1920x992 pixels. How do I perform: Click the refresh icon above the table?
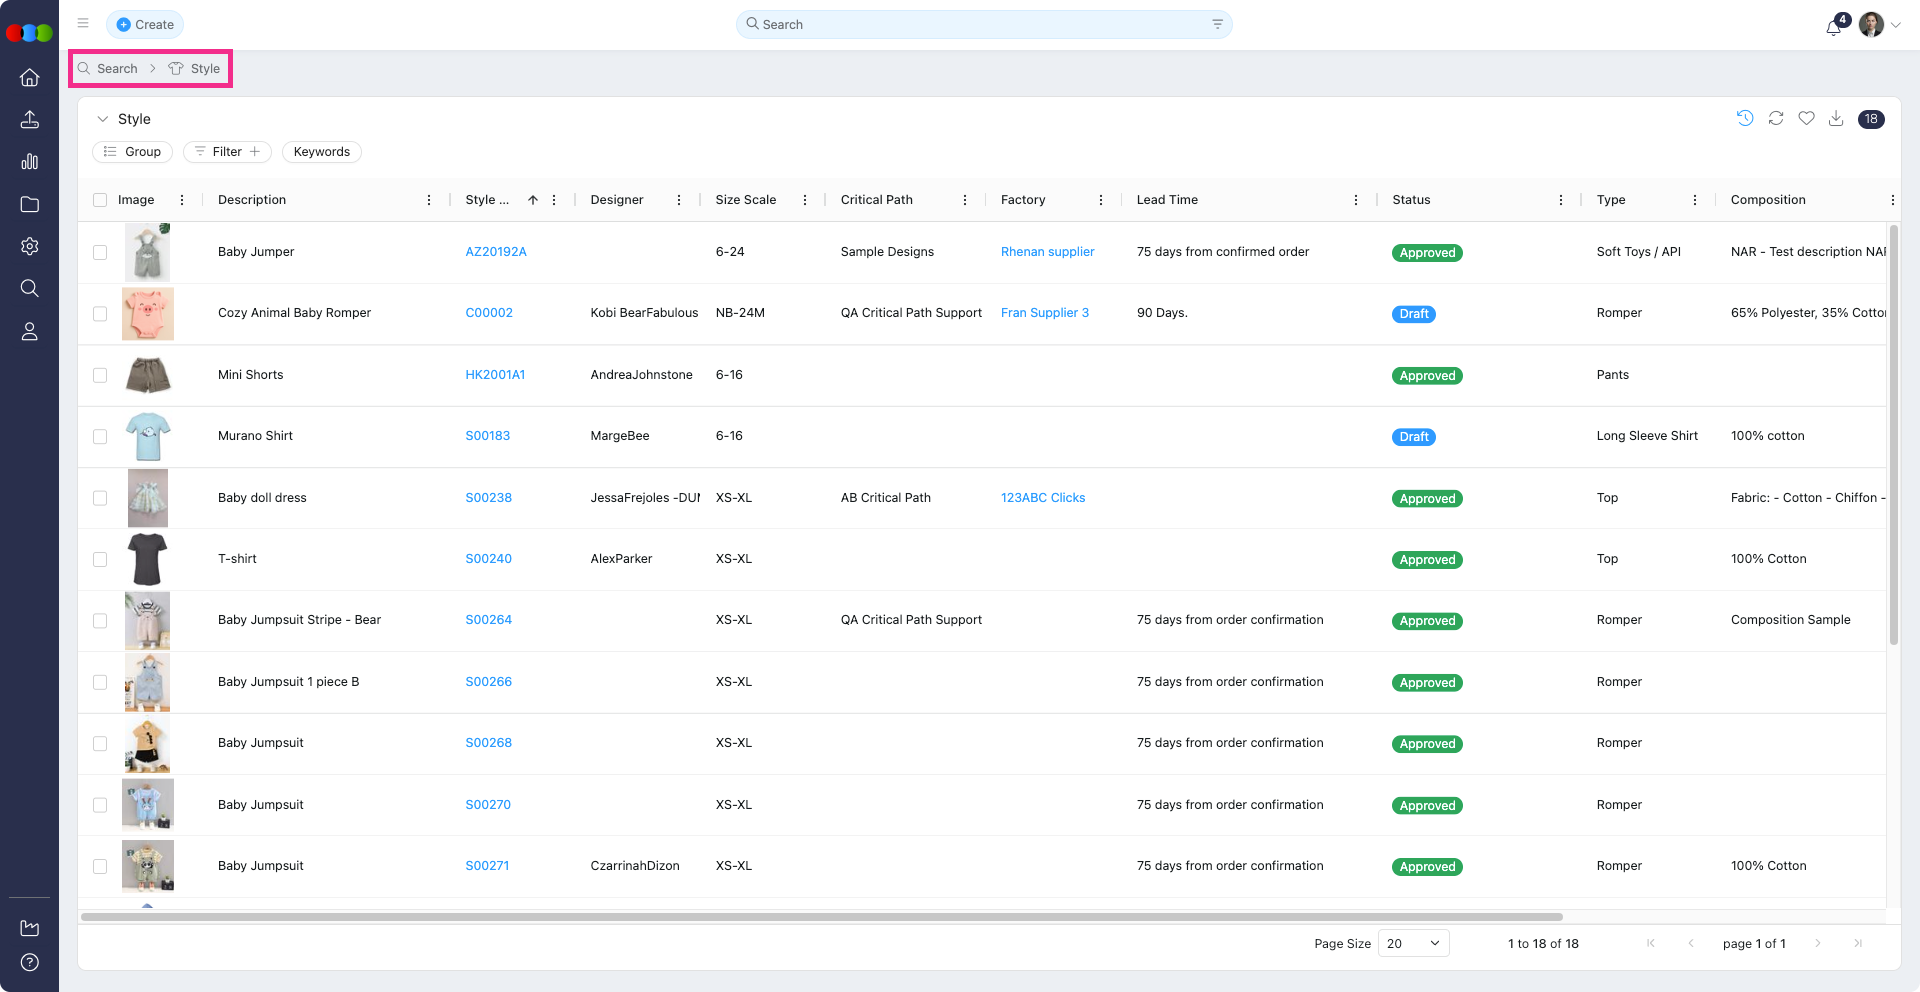point(1776,119)
